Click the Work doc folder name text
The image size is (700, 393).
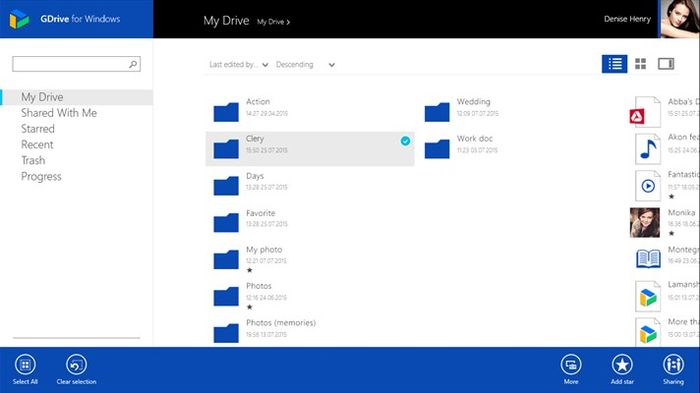(x=475, y=138)
